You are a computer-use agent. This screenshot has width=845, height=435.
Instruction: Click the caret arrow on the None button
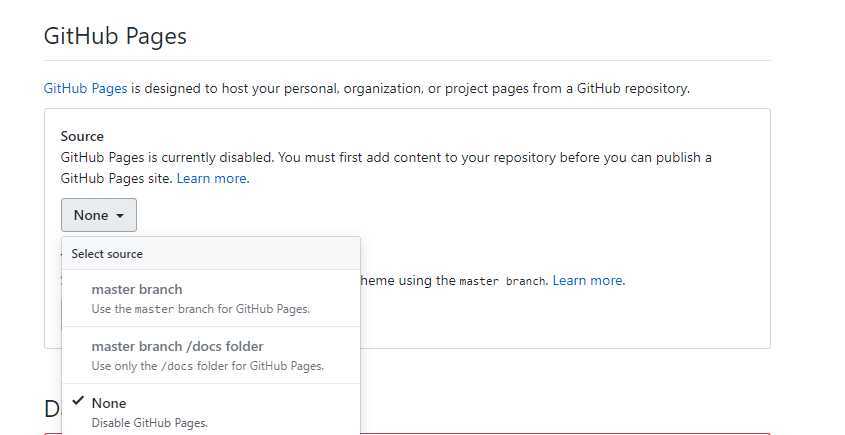120,216
